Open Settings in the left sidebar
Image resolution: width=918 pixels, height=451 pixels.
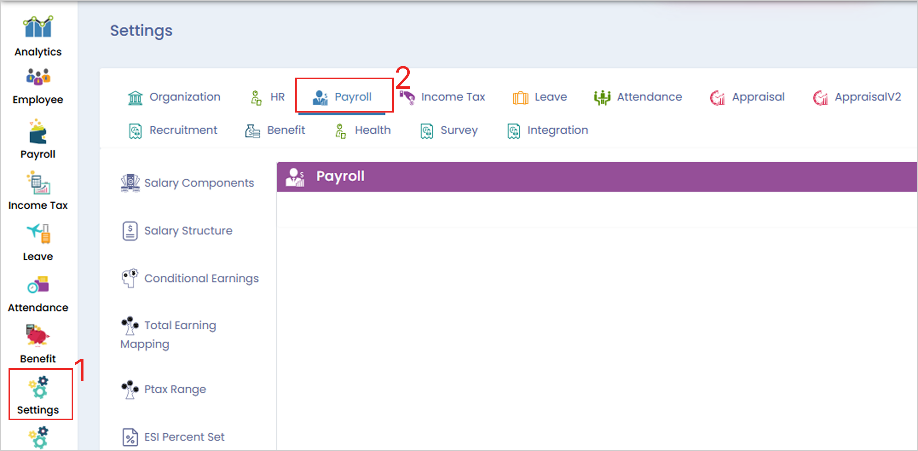tap(38, 395)
